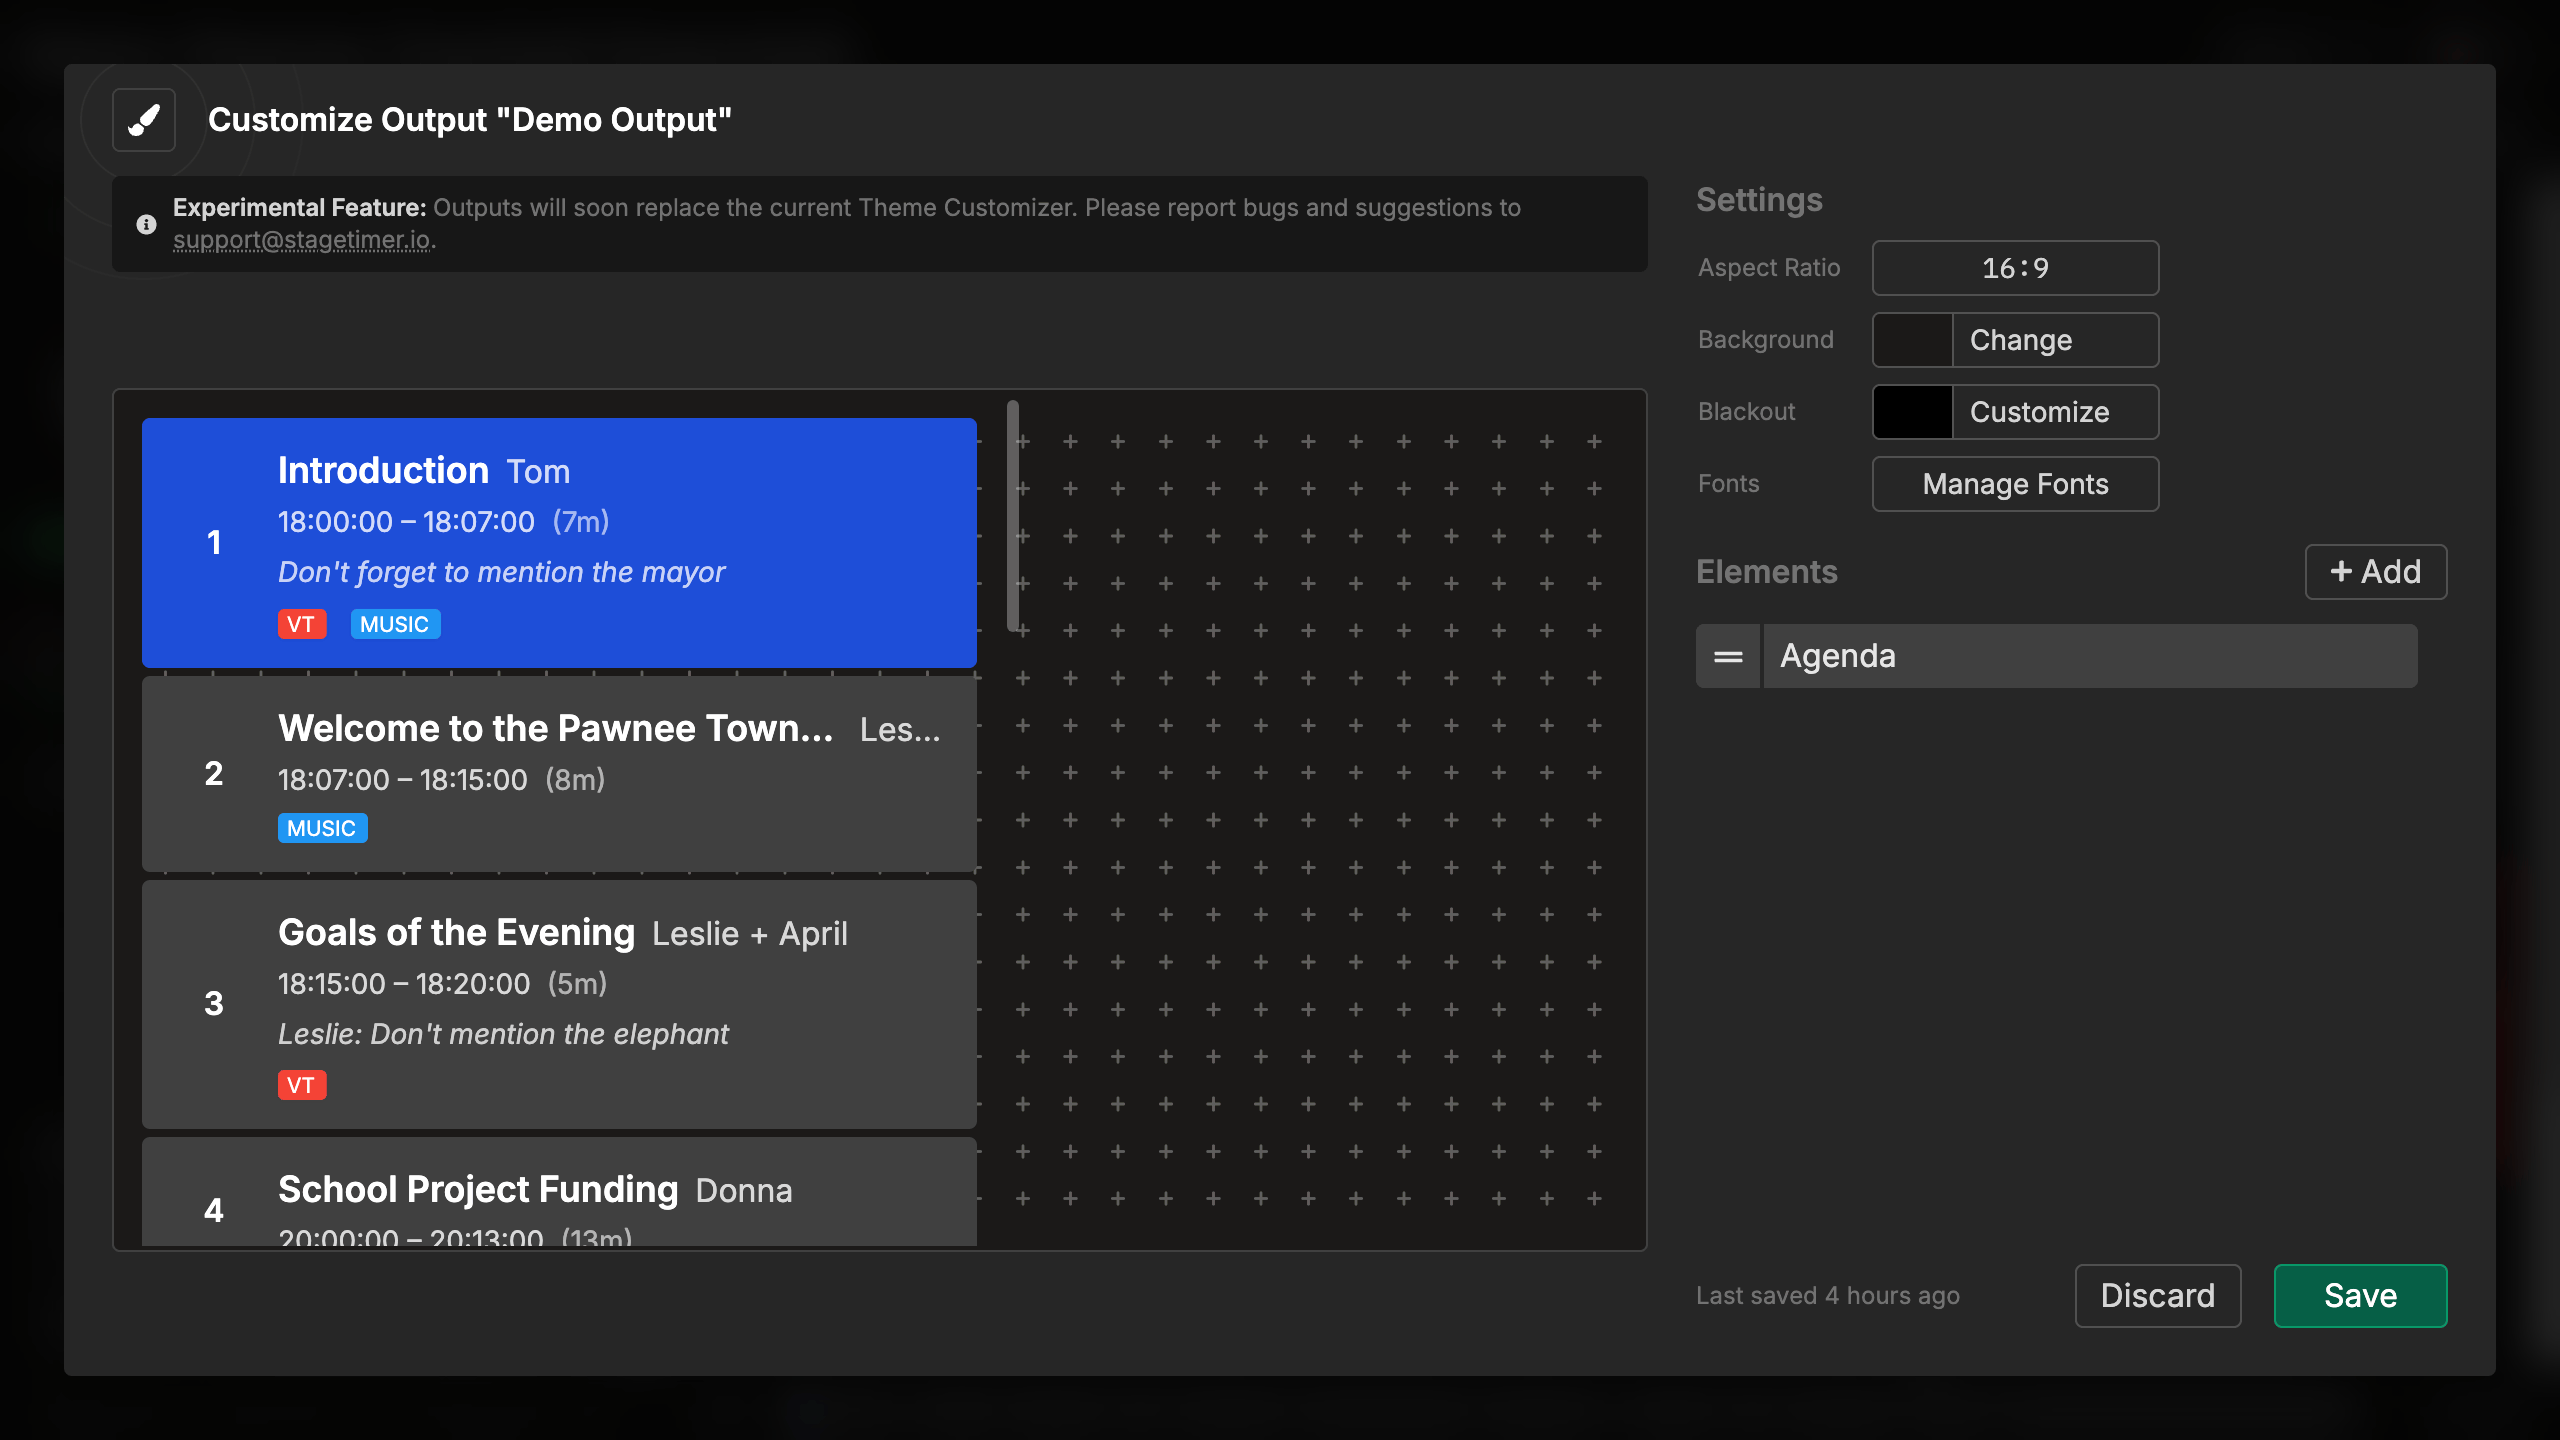Click the info icon in the Experimental Feature banner
This screenshot has height=1440, width=2560.
pyautogui.click(x=146, y=224)
